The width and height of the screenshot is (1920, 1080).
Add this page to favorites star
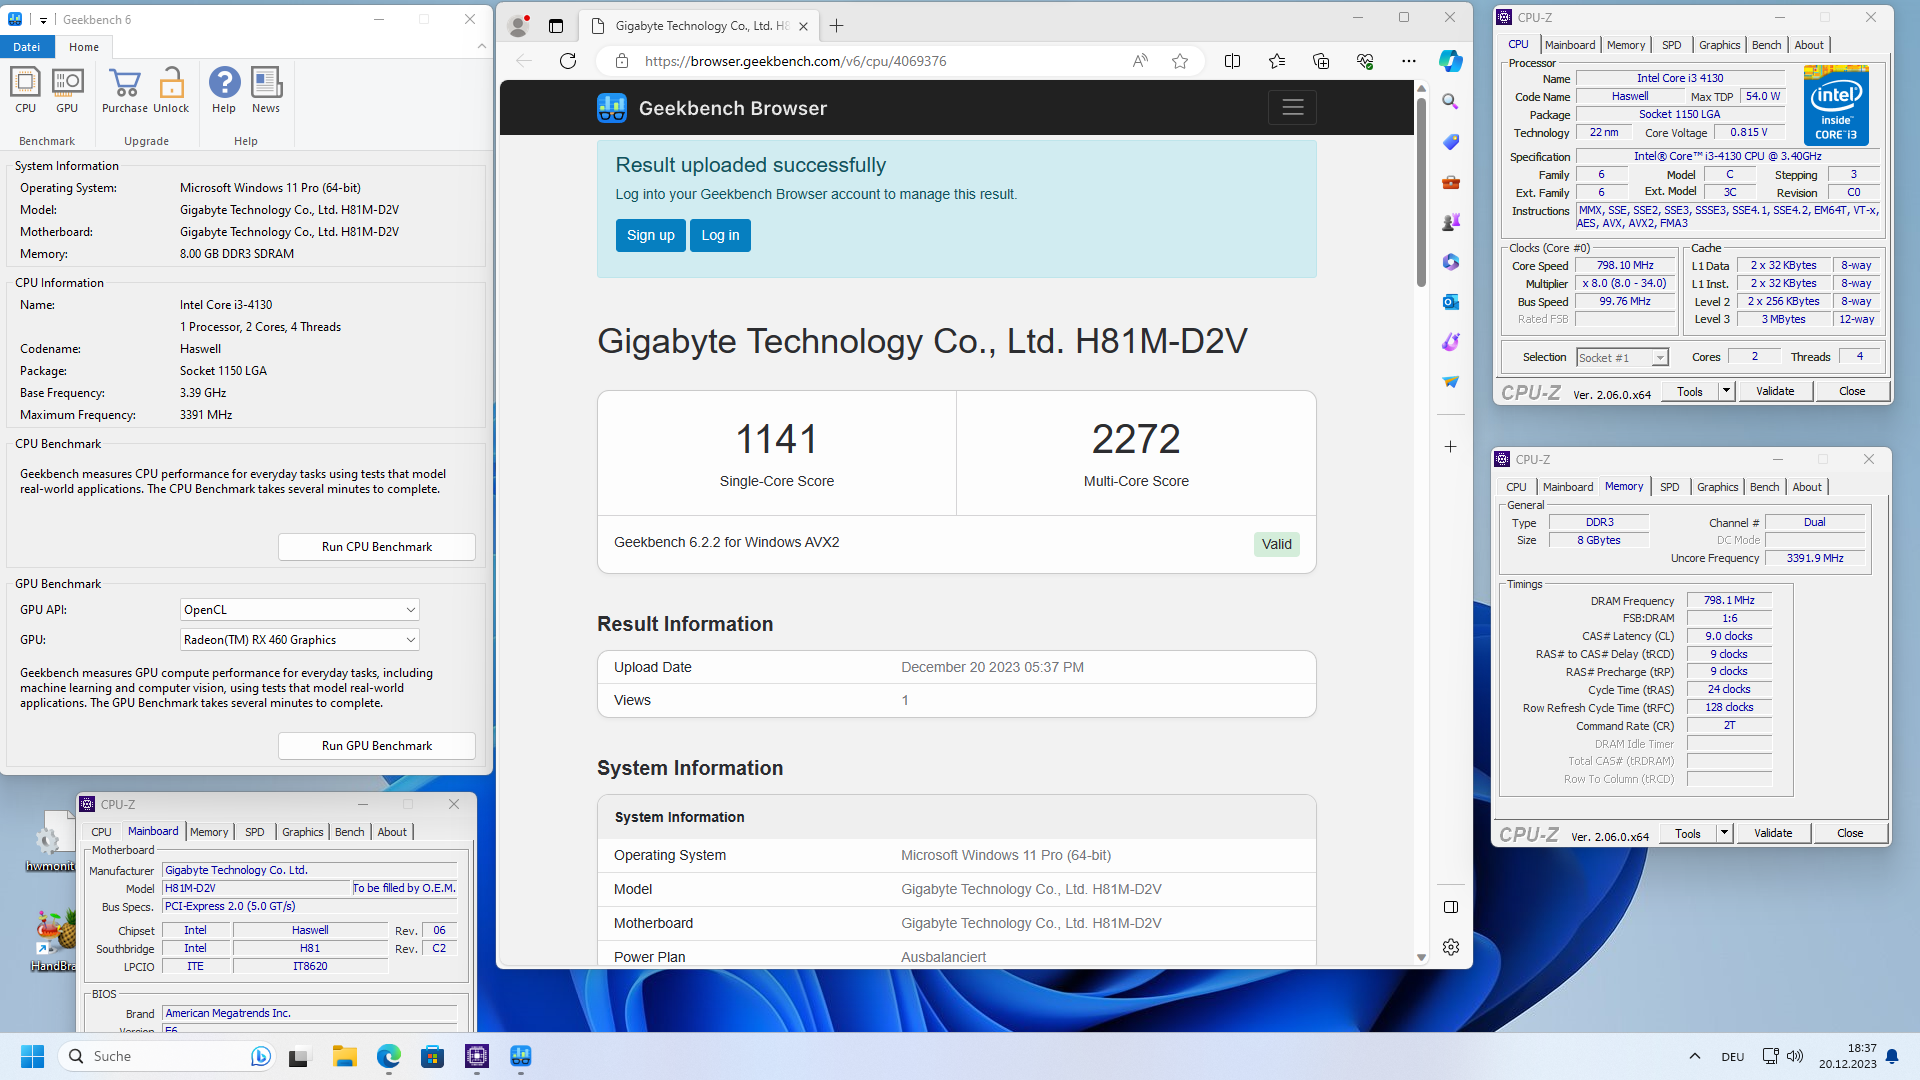1180,61
